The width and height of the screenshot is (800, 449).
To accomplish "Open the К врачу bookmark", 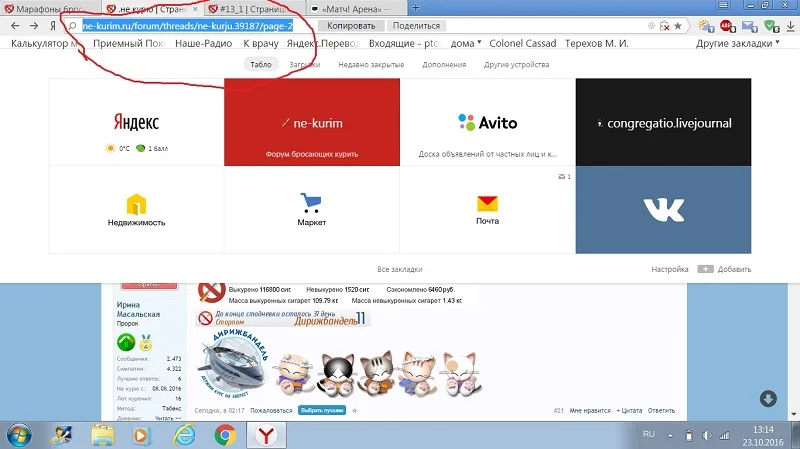I will click(261, 43).
